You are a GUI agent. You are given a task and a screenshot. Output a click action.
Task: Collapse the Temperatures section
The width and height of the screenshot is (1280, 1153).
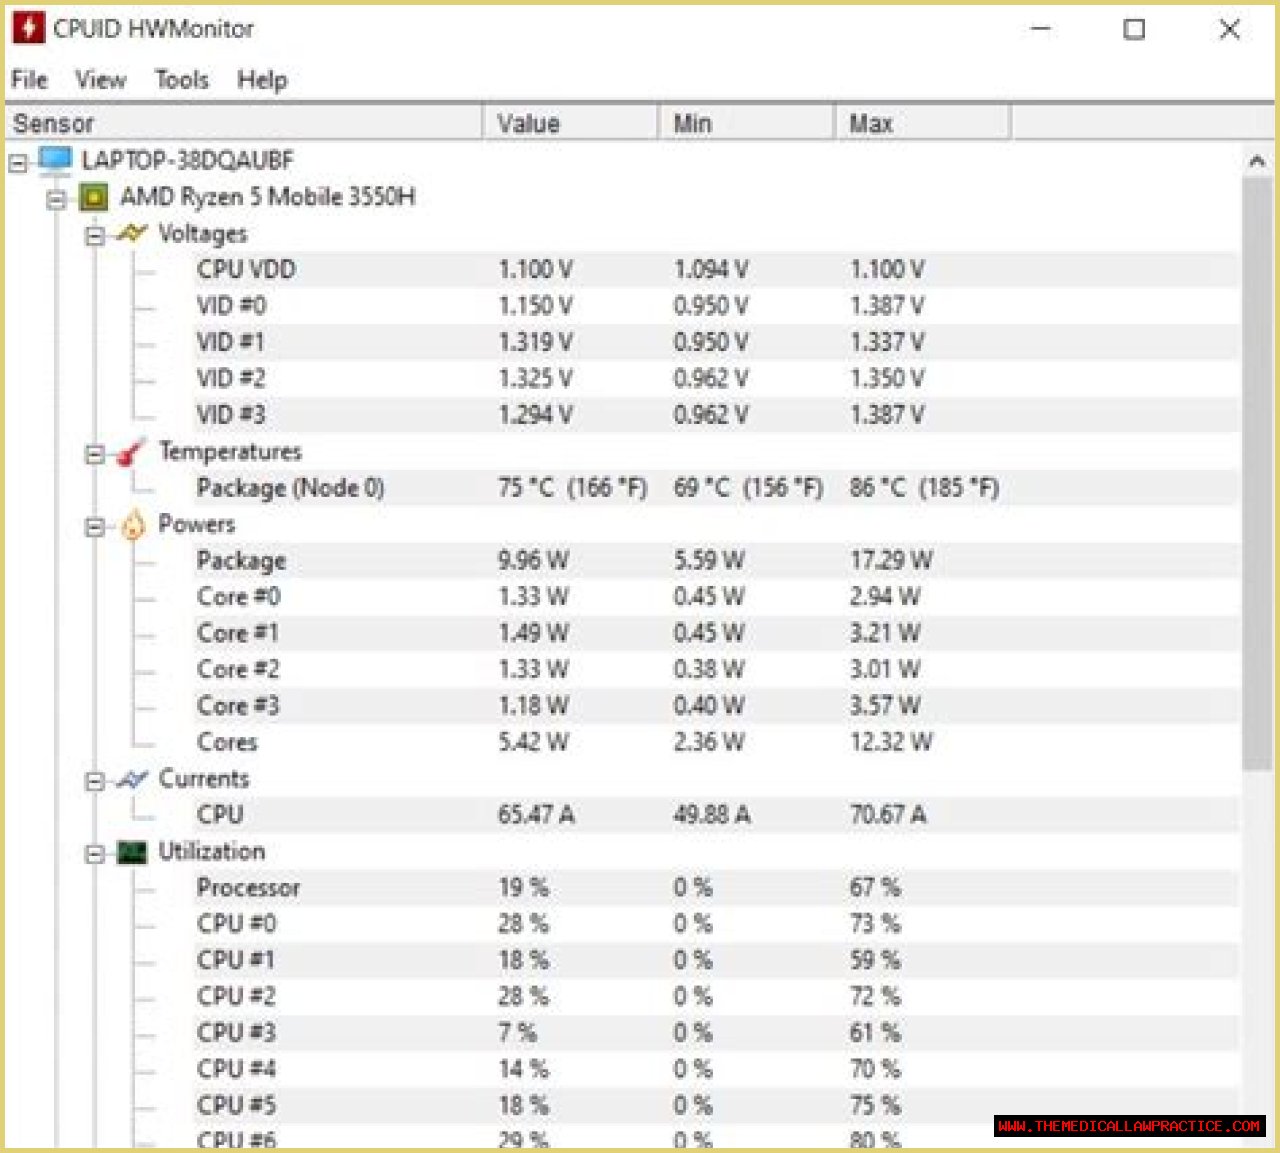[x=95, y=454]
